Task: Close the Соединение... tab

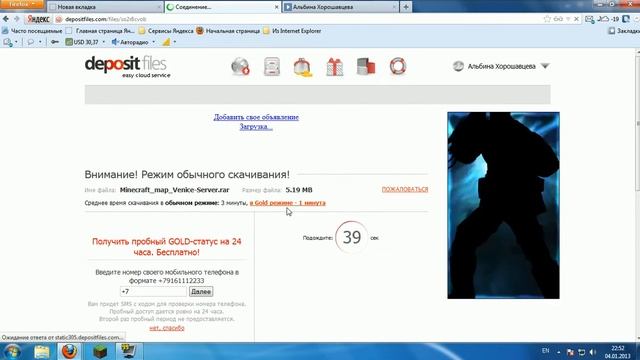Action: pos(276,7)
